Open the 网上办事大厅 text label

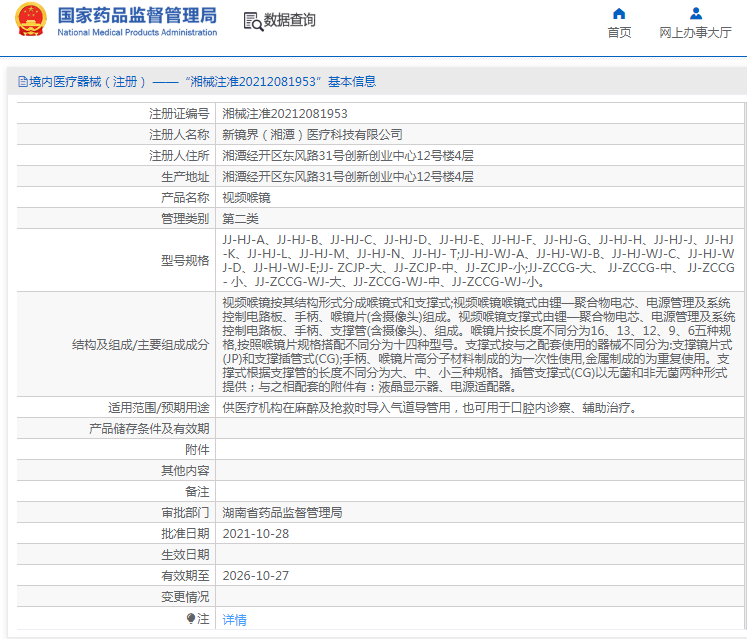coord(696,33)
